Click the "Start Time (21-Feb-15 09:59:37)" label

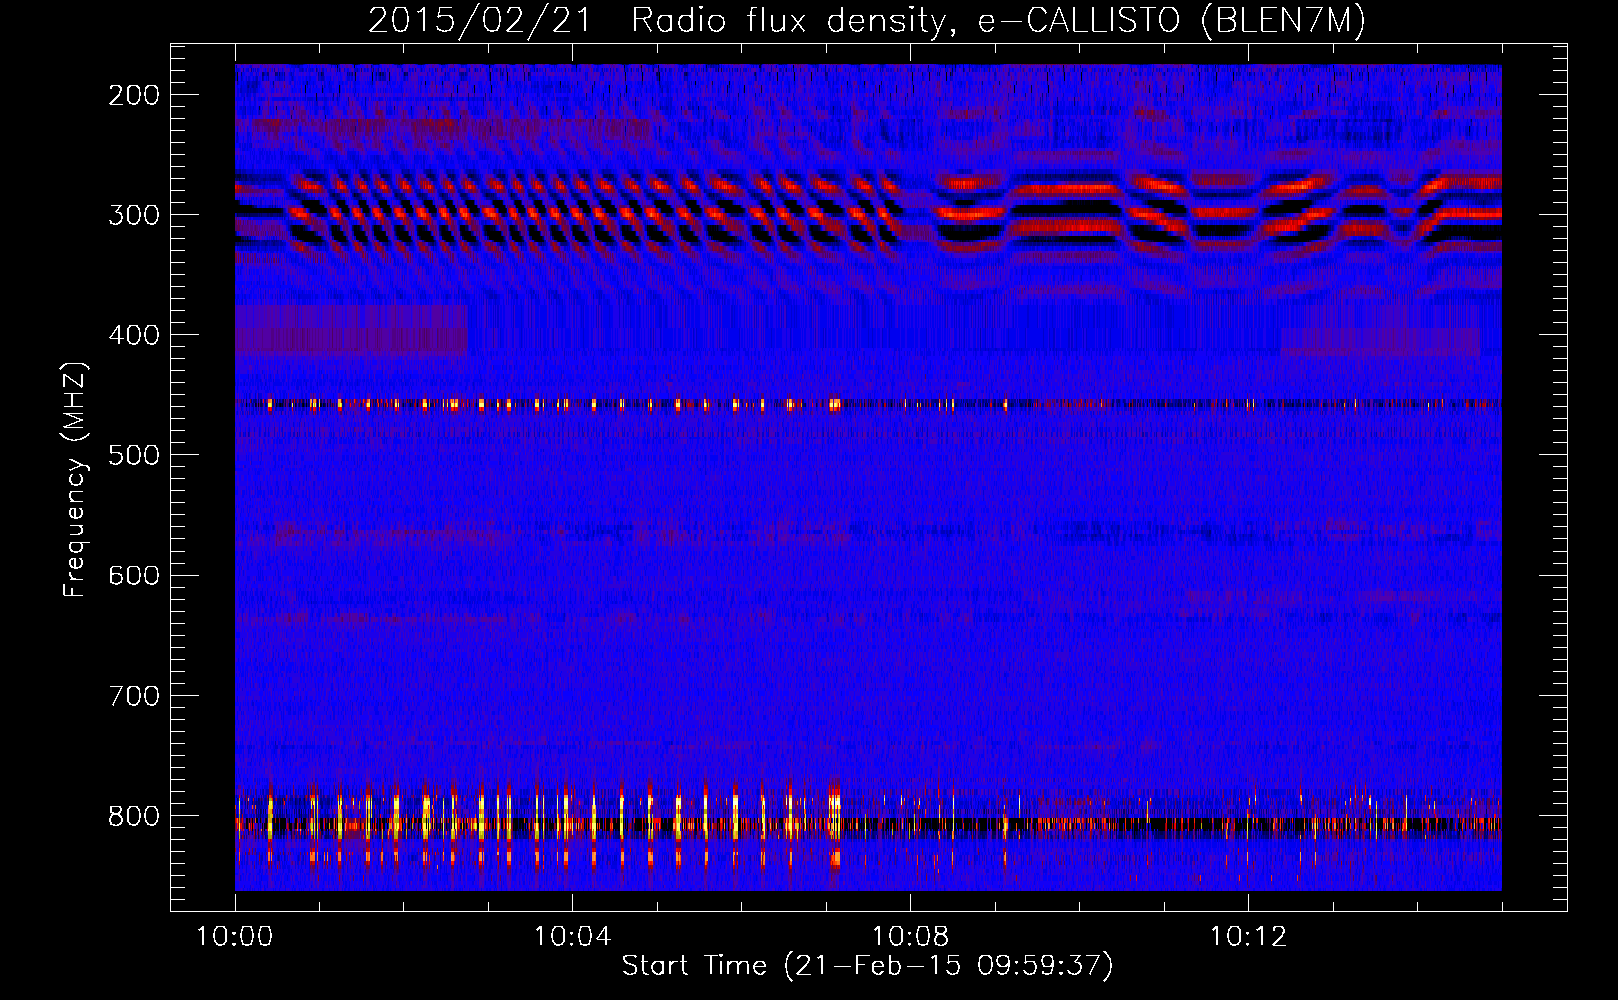867,966
